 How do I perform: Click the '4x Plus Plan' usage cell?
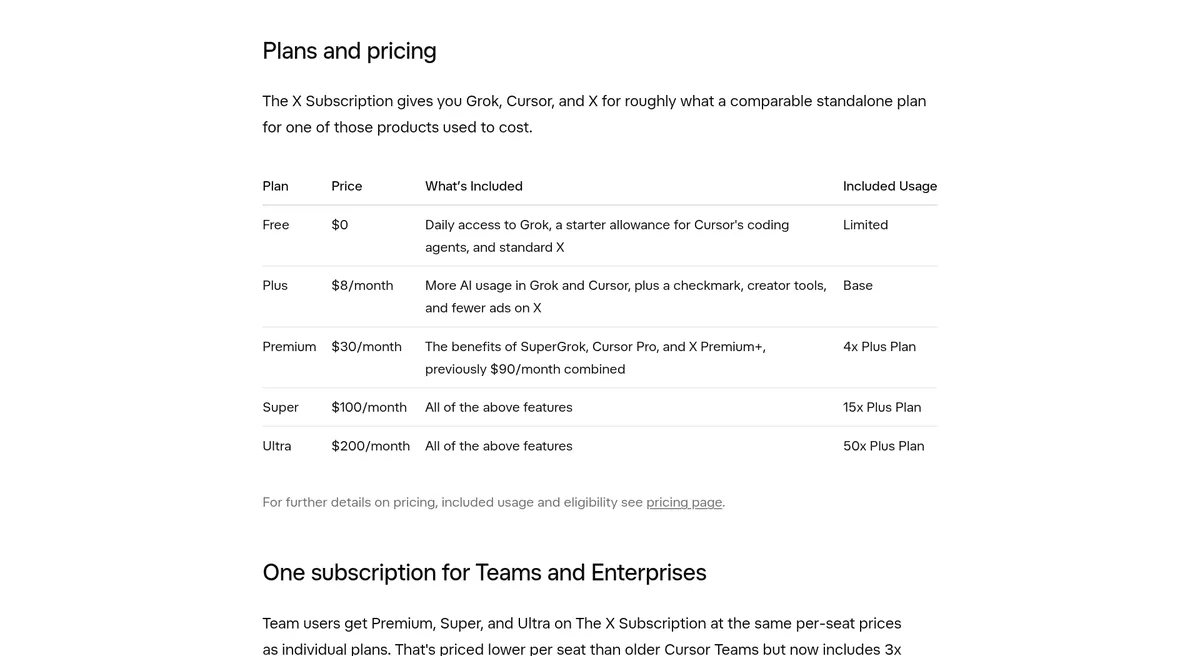click(879, 347)
